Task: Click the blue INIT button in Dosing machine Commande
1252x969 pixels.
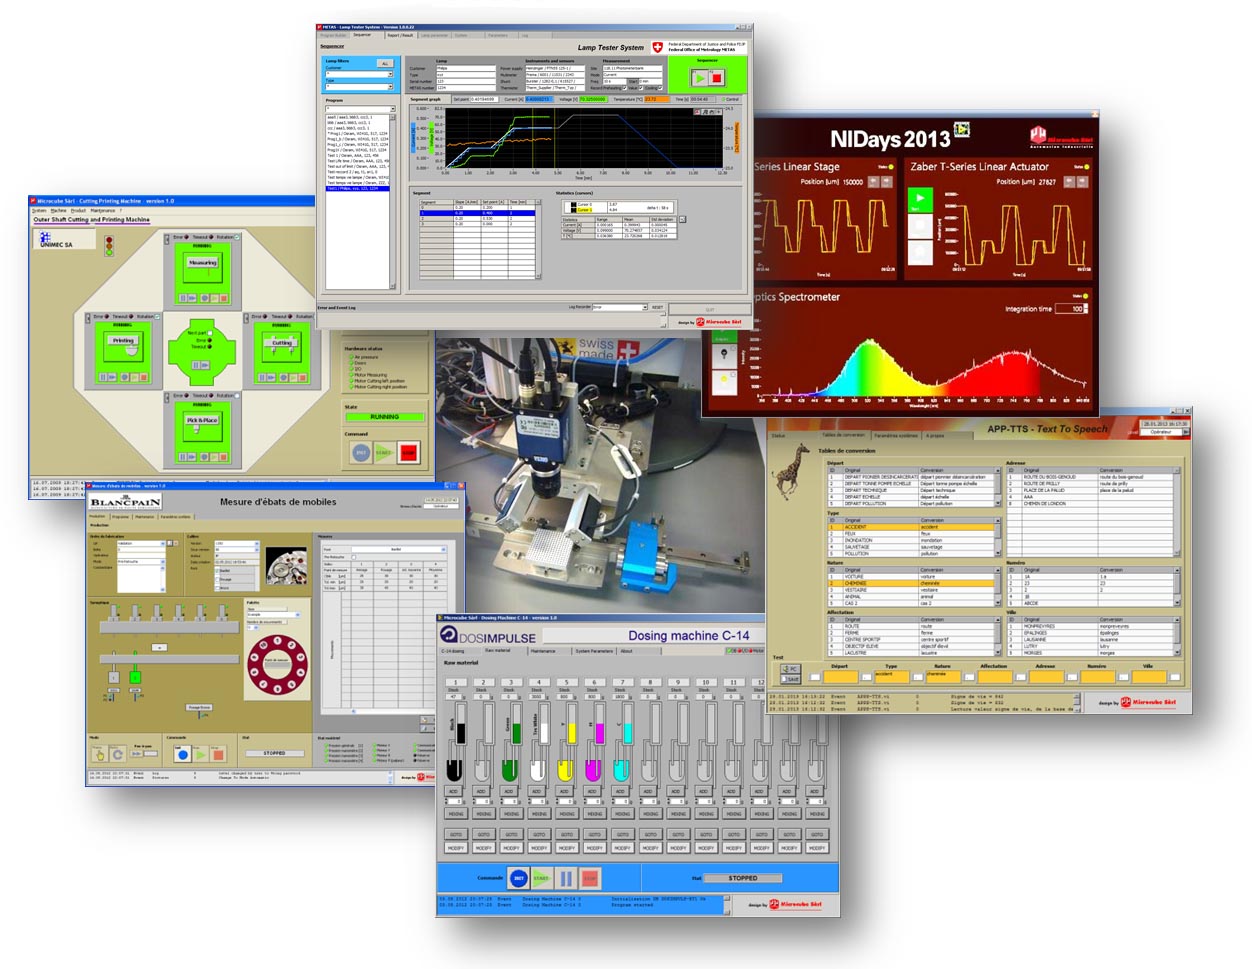Action: click(x=519, y=878)
